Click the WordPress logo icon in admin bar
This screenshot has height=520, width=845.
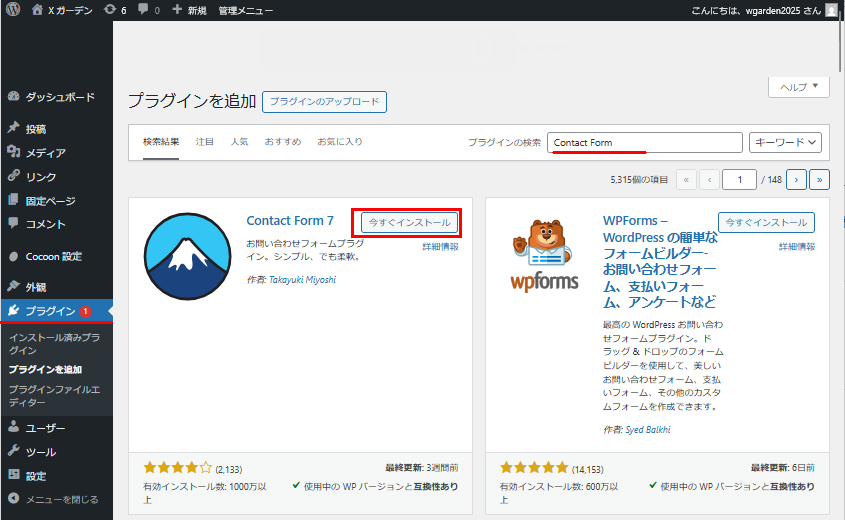pos(13,10)
